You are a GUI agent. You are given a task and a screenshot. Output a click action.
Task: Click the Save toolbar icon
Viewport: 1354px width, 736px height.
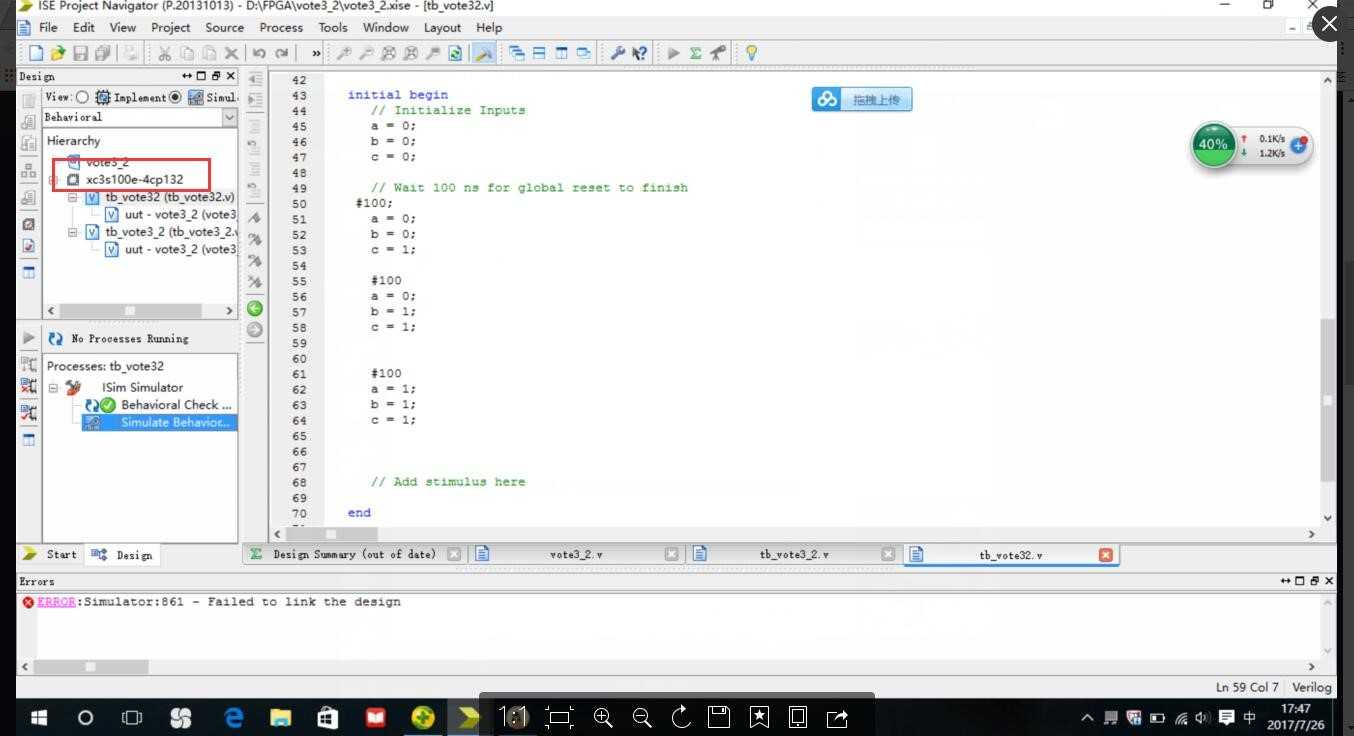coord(80,53)
